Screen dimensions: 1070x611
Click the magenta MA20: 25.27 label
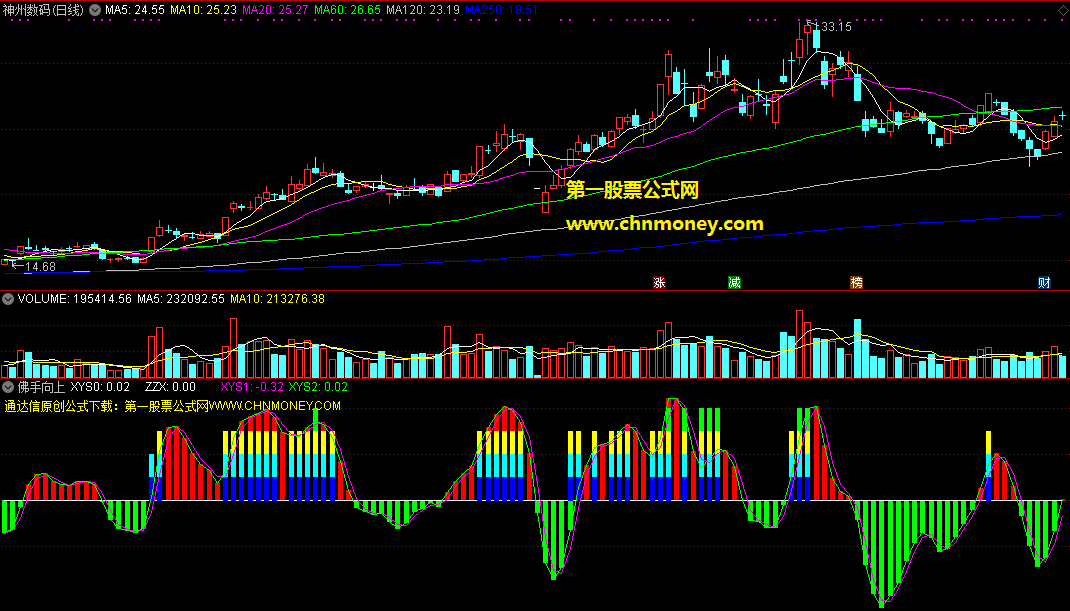pyautogui.click(x=275, y=10)
